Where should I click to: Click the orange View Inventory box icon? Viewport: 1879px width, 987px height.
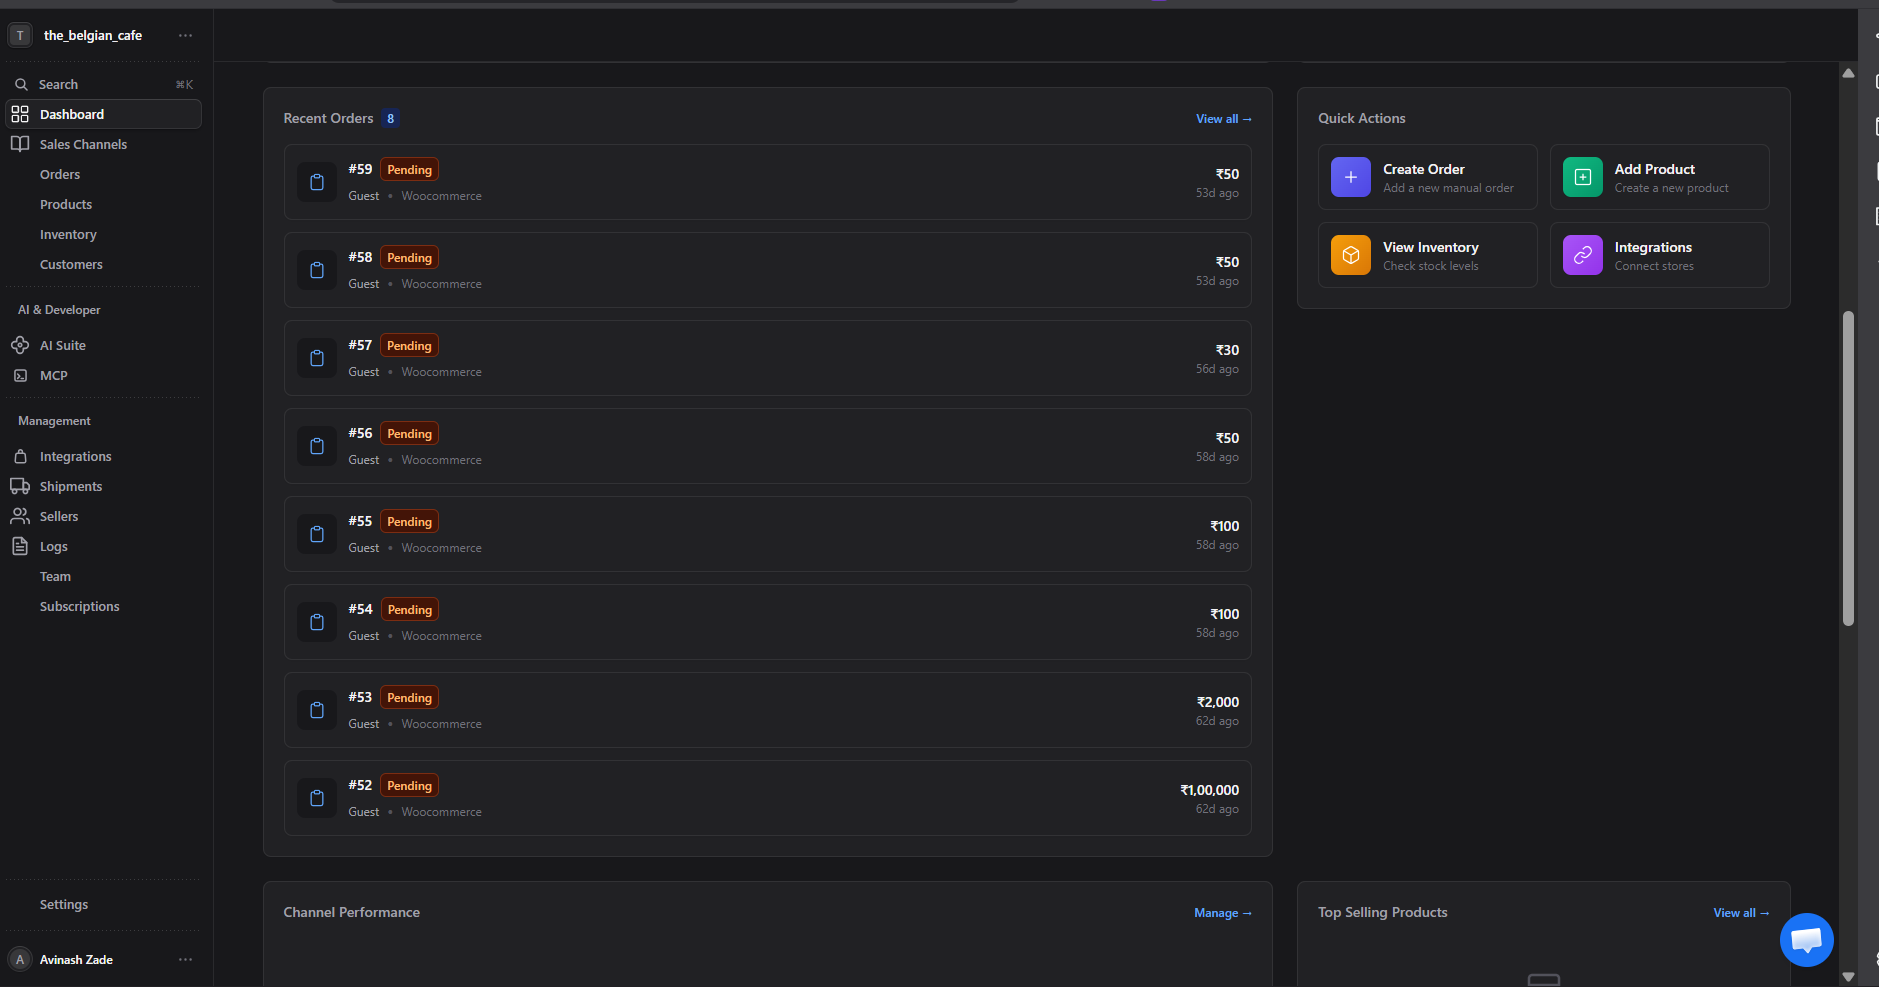coord(1351,255)
